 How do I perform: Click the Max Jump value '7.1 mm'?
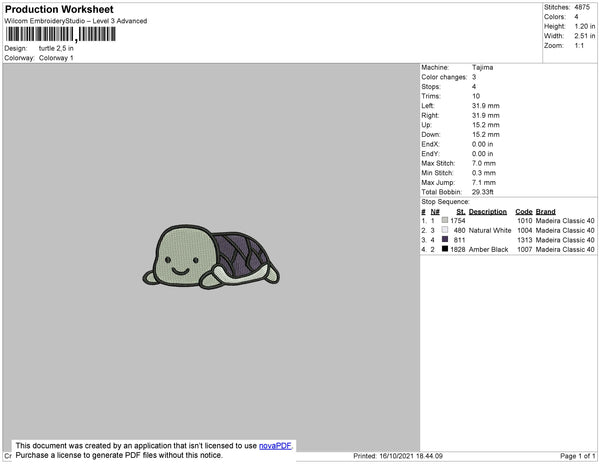[x=484, y=182]
